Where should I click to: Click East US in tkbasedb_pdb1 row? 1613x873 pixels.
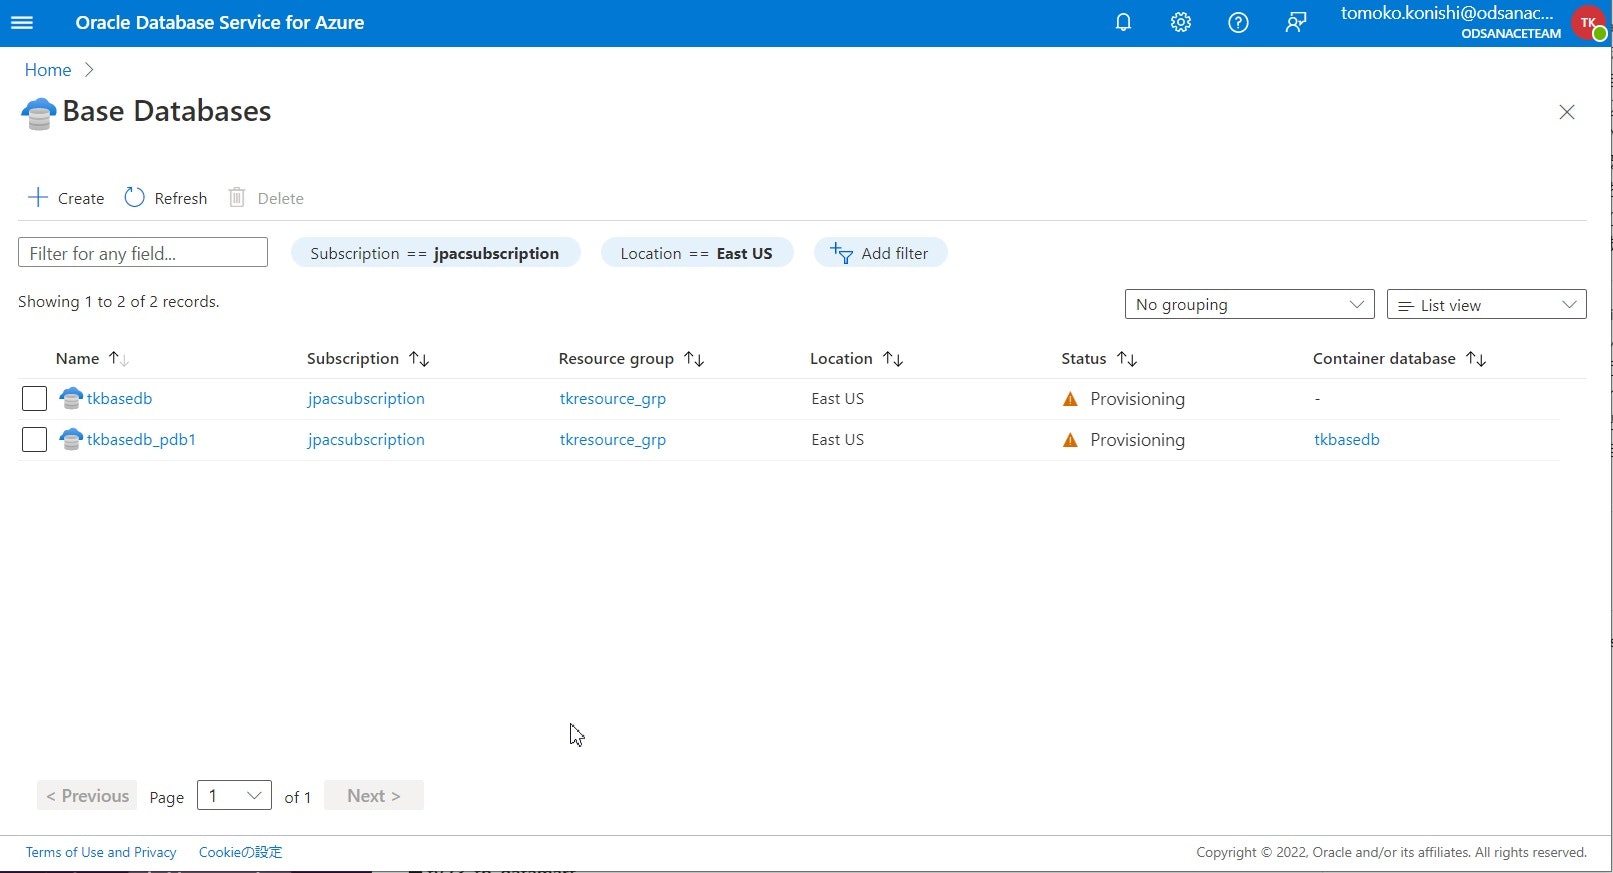[837, 439]
